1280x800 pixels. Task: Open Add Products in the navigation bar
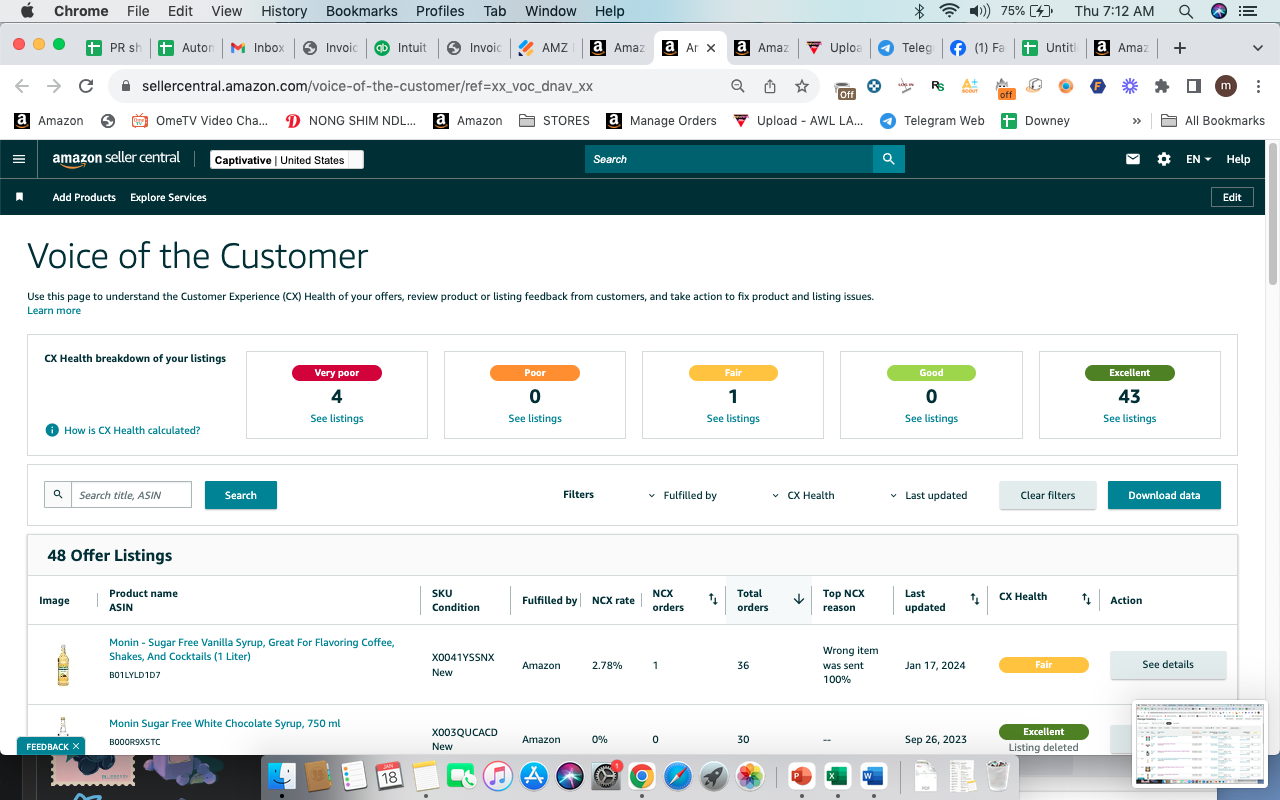coord(84,197)
